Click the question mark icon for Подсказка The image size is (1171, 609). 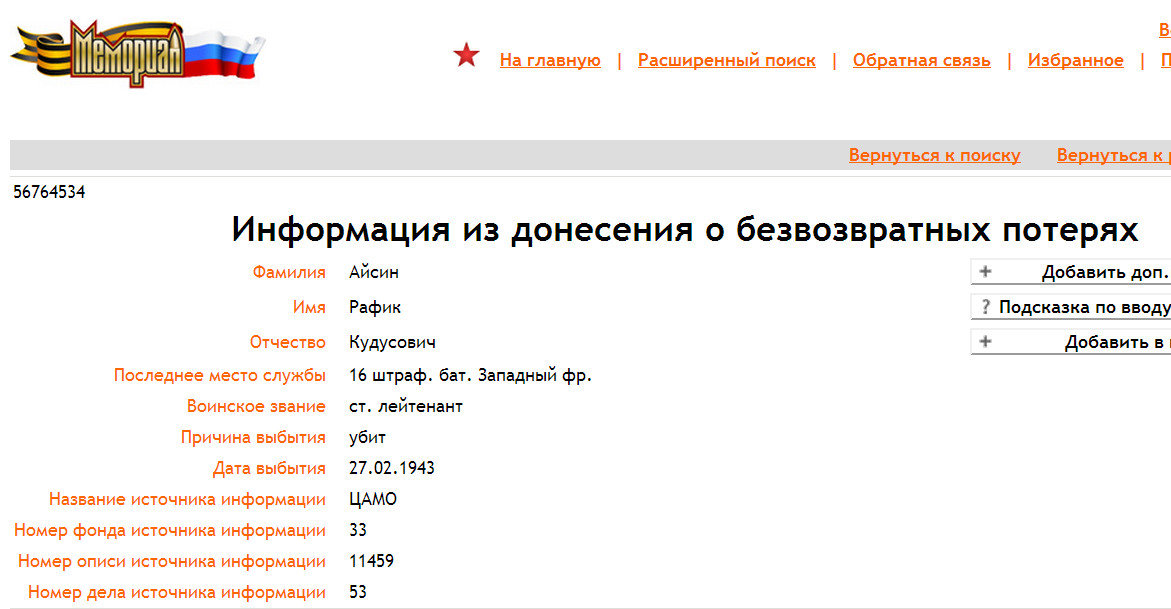click(985, 307)
